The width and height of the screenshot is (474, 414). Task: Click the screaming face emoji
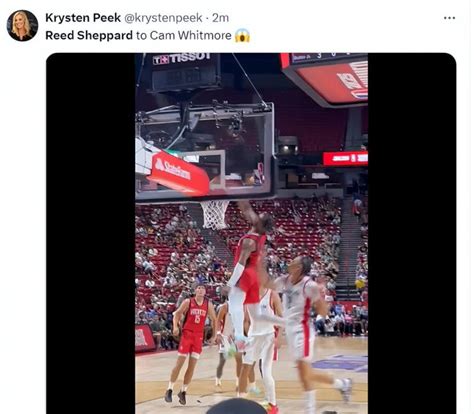(x=242, y=36)
